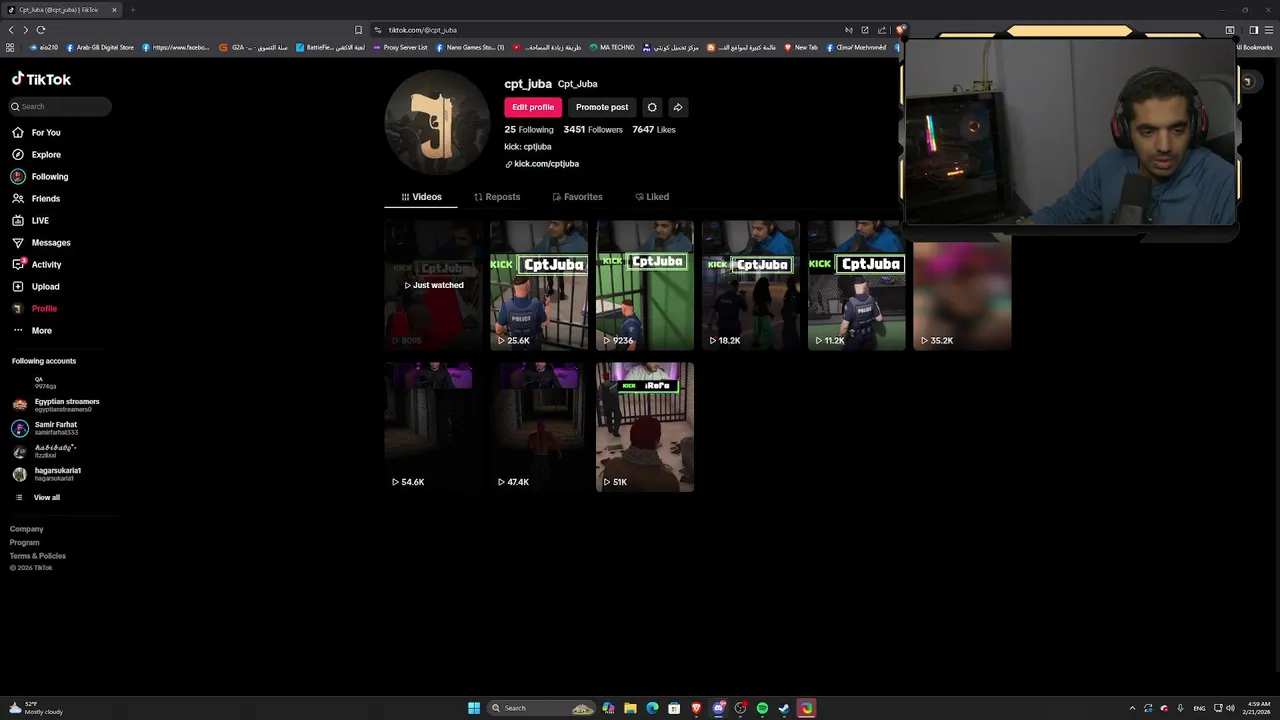This screenshot has width=1280, height=720.
Task: Open the Just watched video thumbnail
Action: (x=433, y=285)
